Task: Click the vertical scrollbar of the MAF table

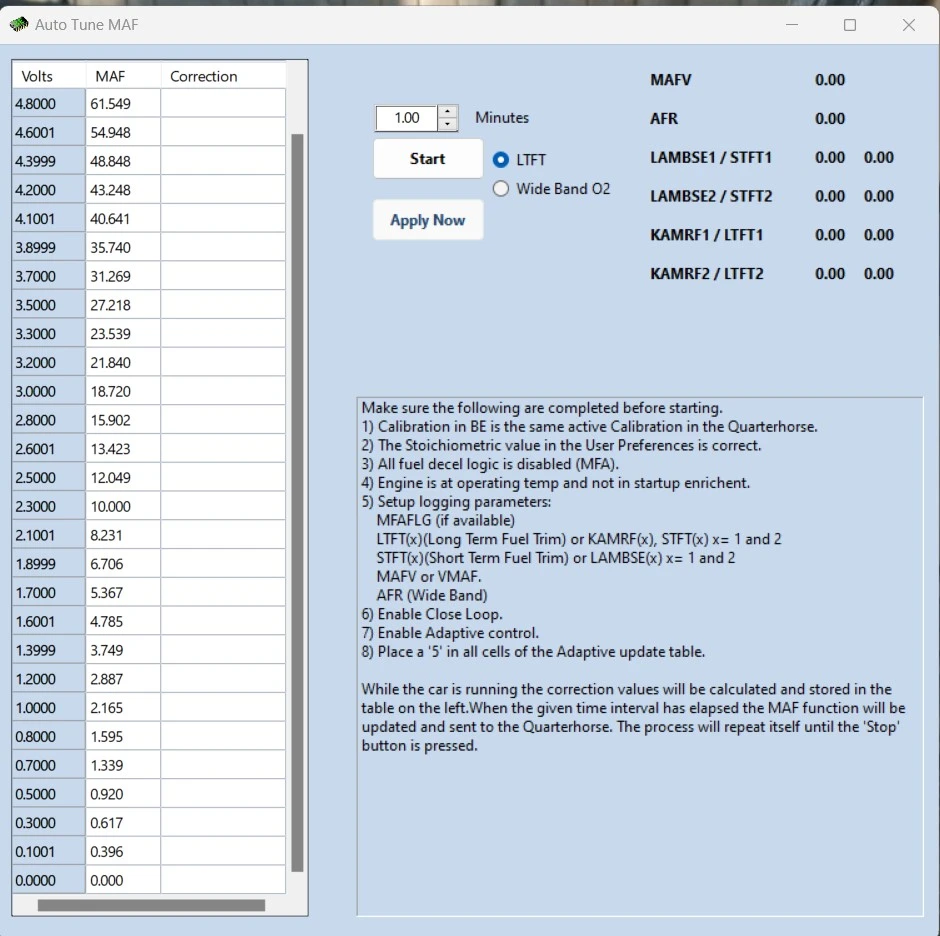Action: [x=297, y=502]
